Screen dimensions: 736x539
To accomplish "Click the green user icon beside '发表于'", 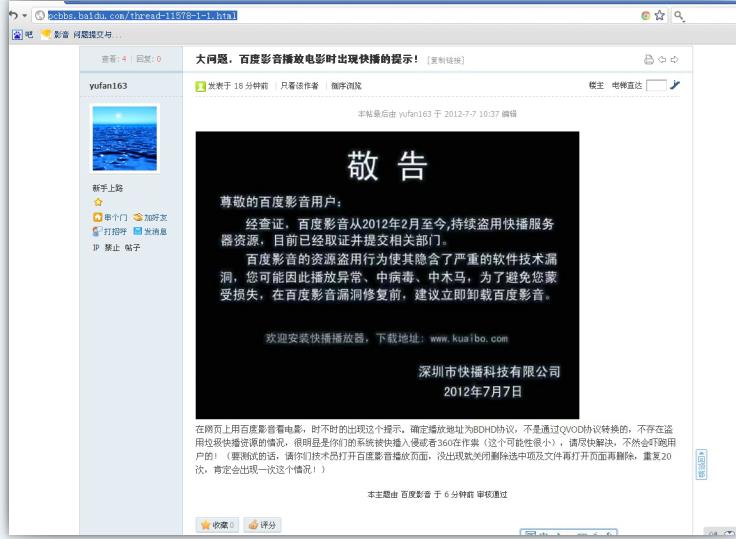I will 200,86.
